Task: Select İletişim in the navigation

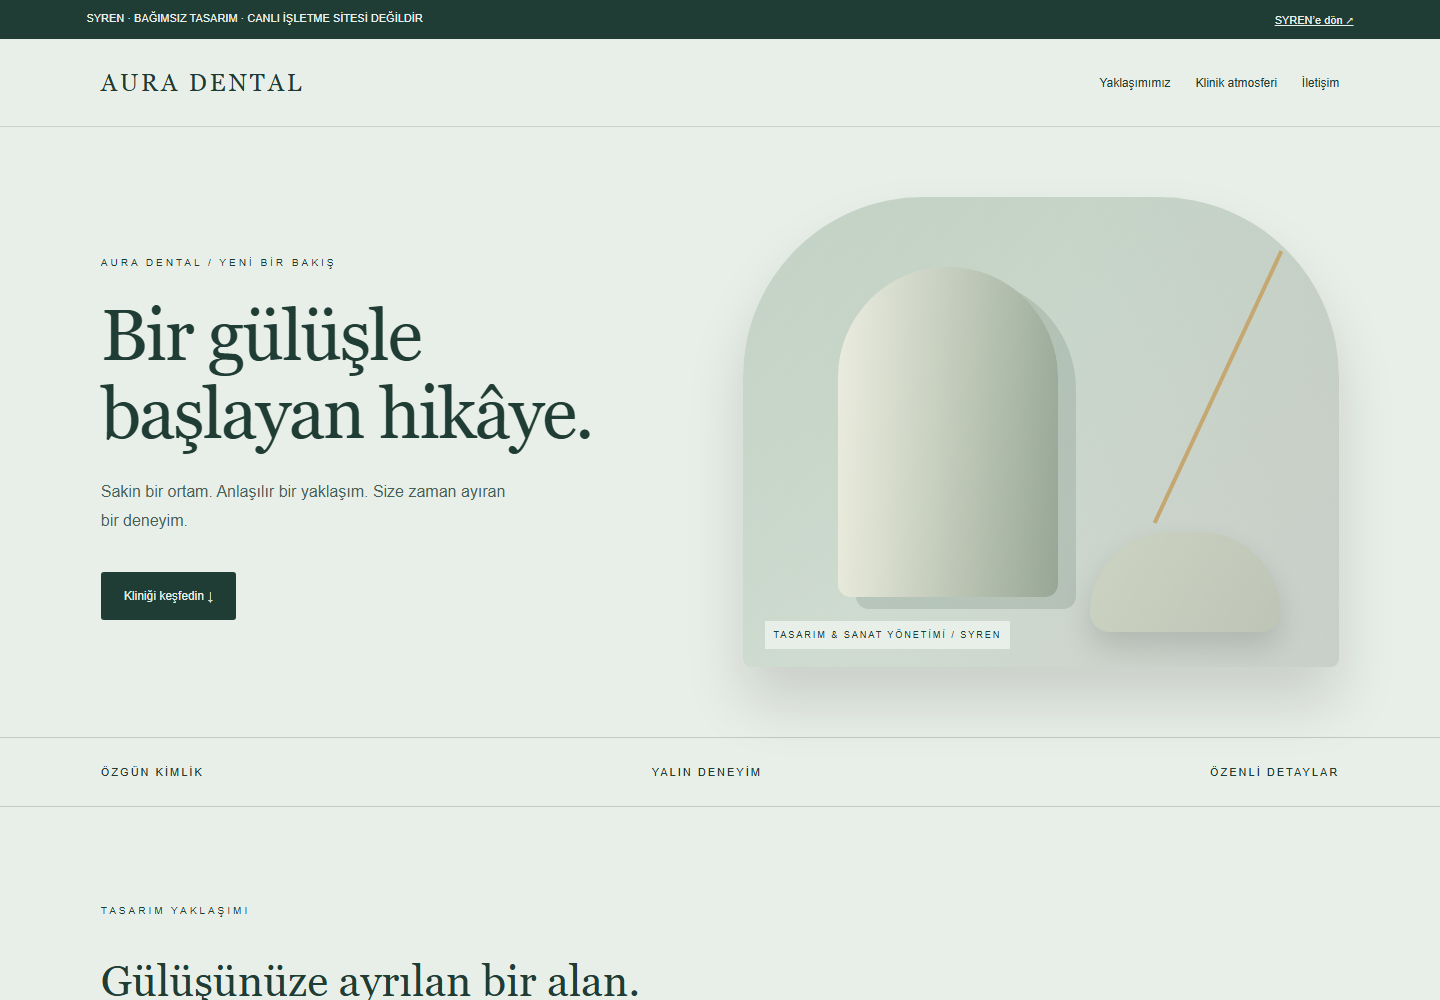Action: 1320,83
